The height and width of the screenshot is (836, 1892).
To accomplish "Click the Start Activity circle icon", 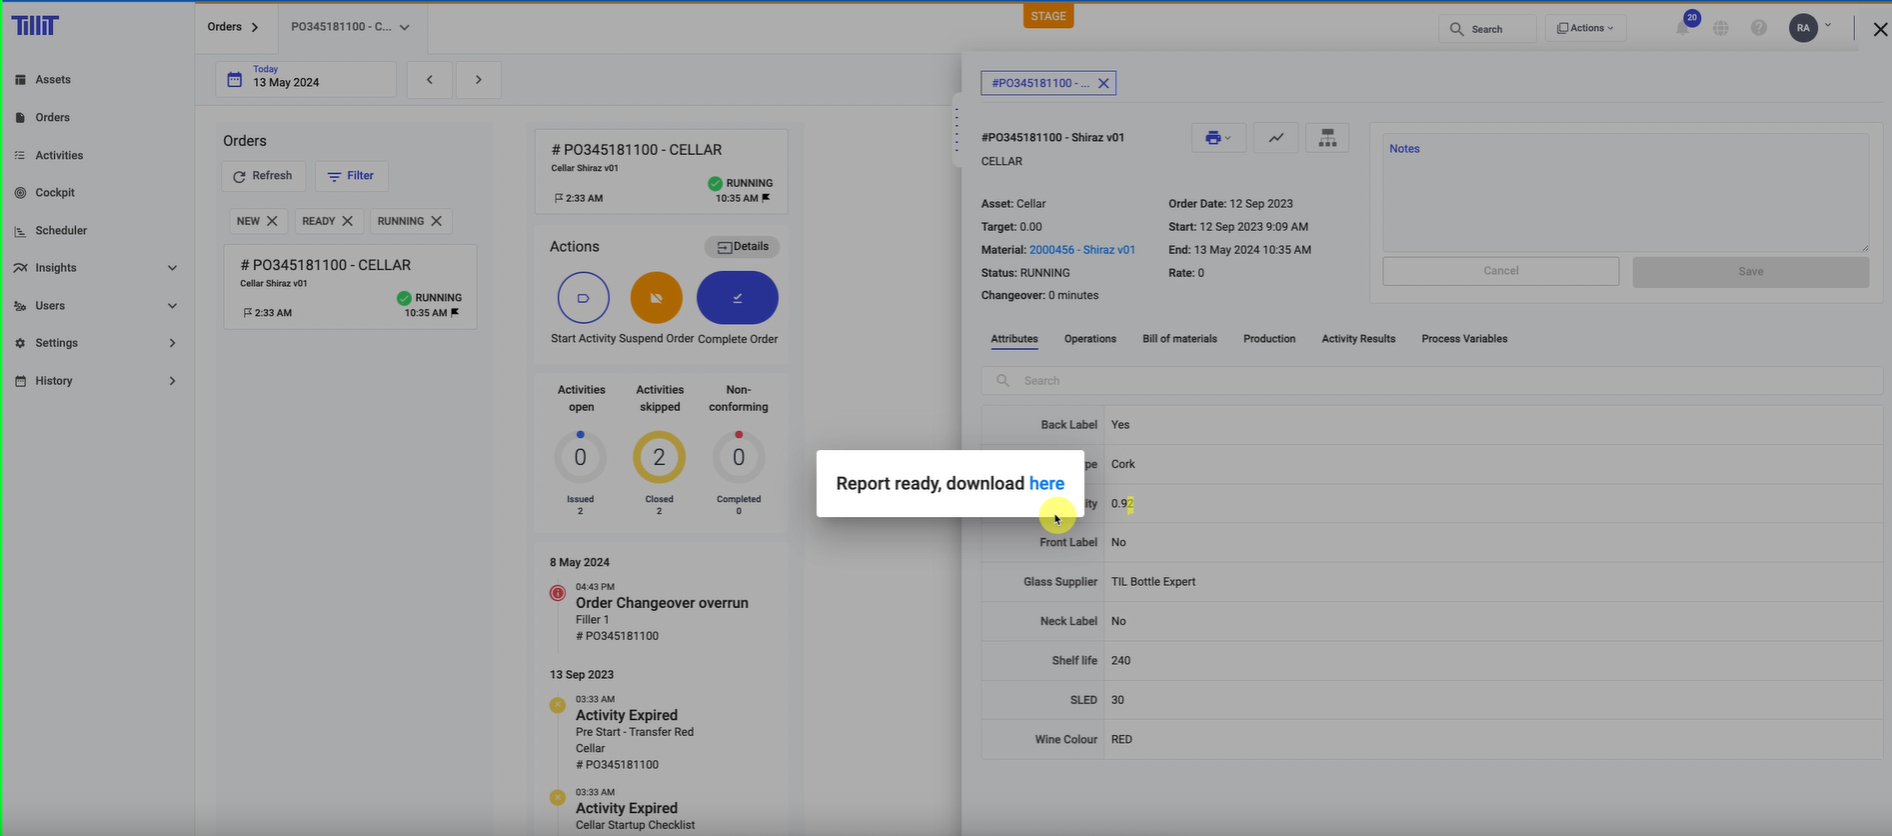I will 583,298.
